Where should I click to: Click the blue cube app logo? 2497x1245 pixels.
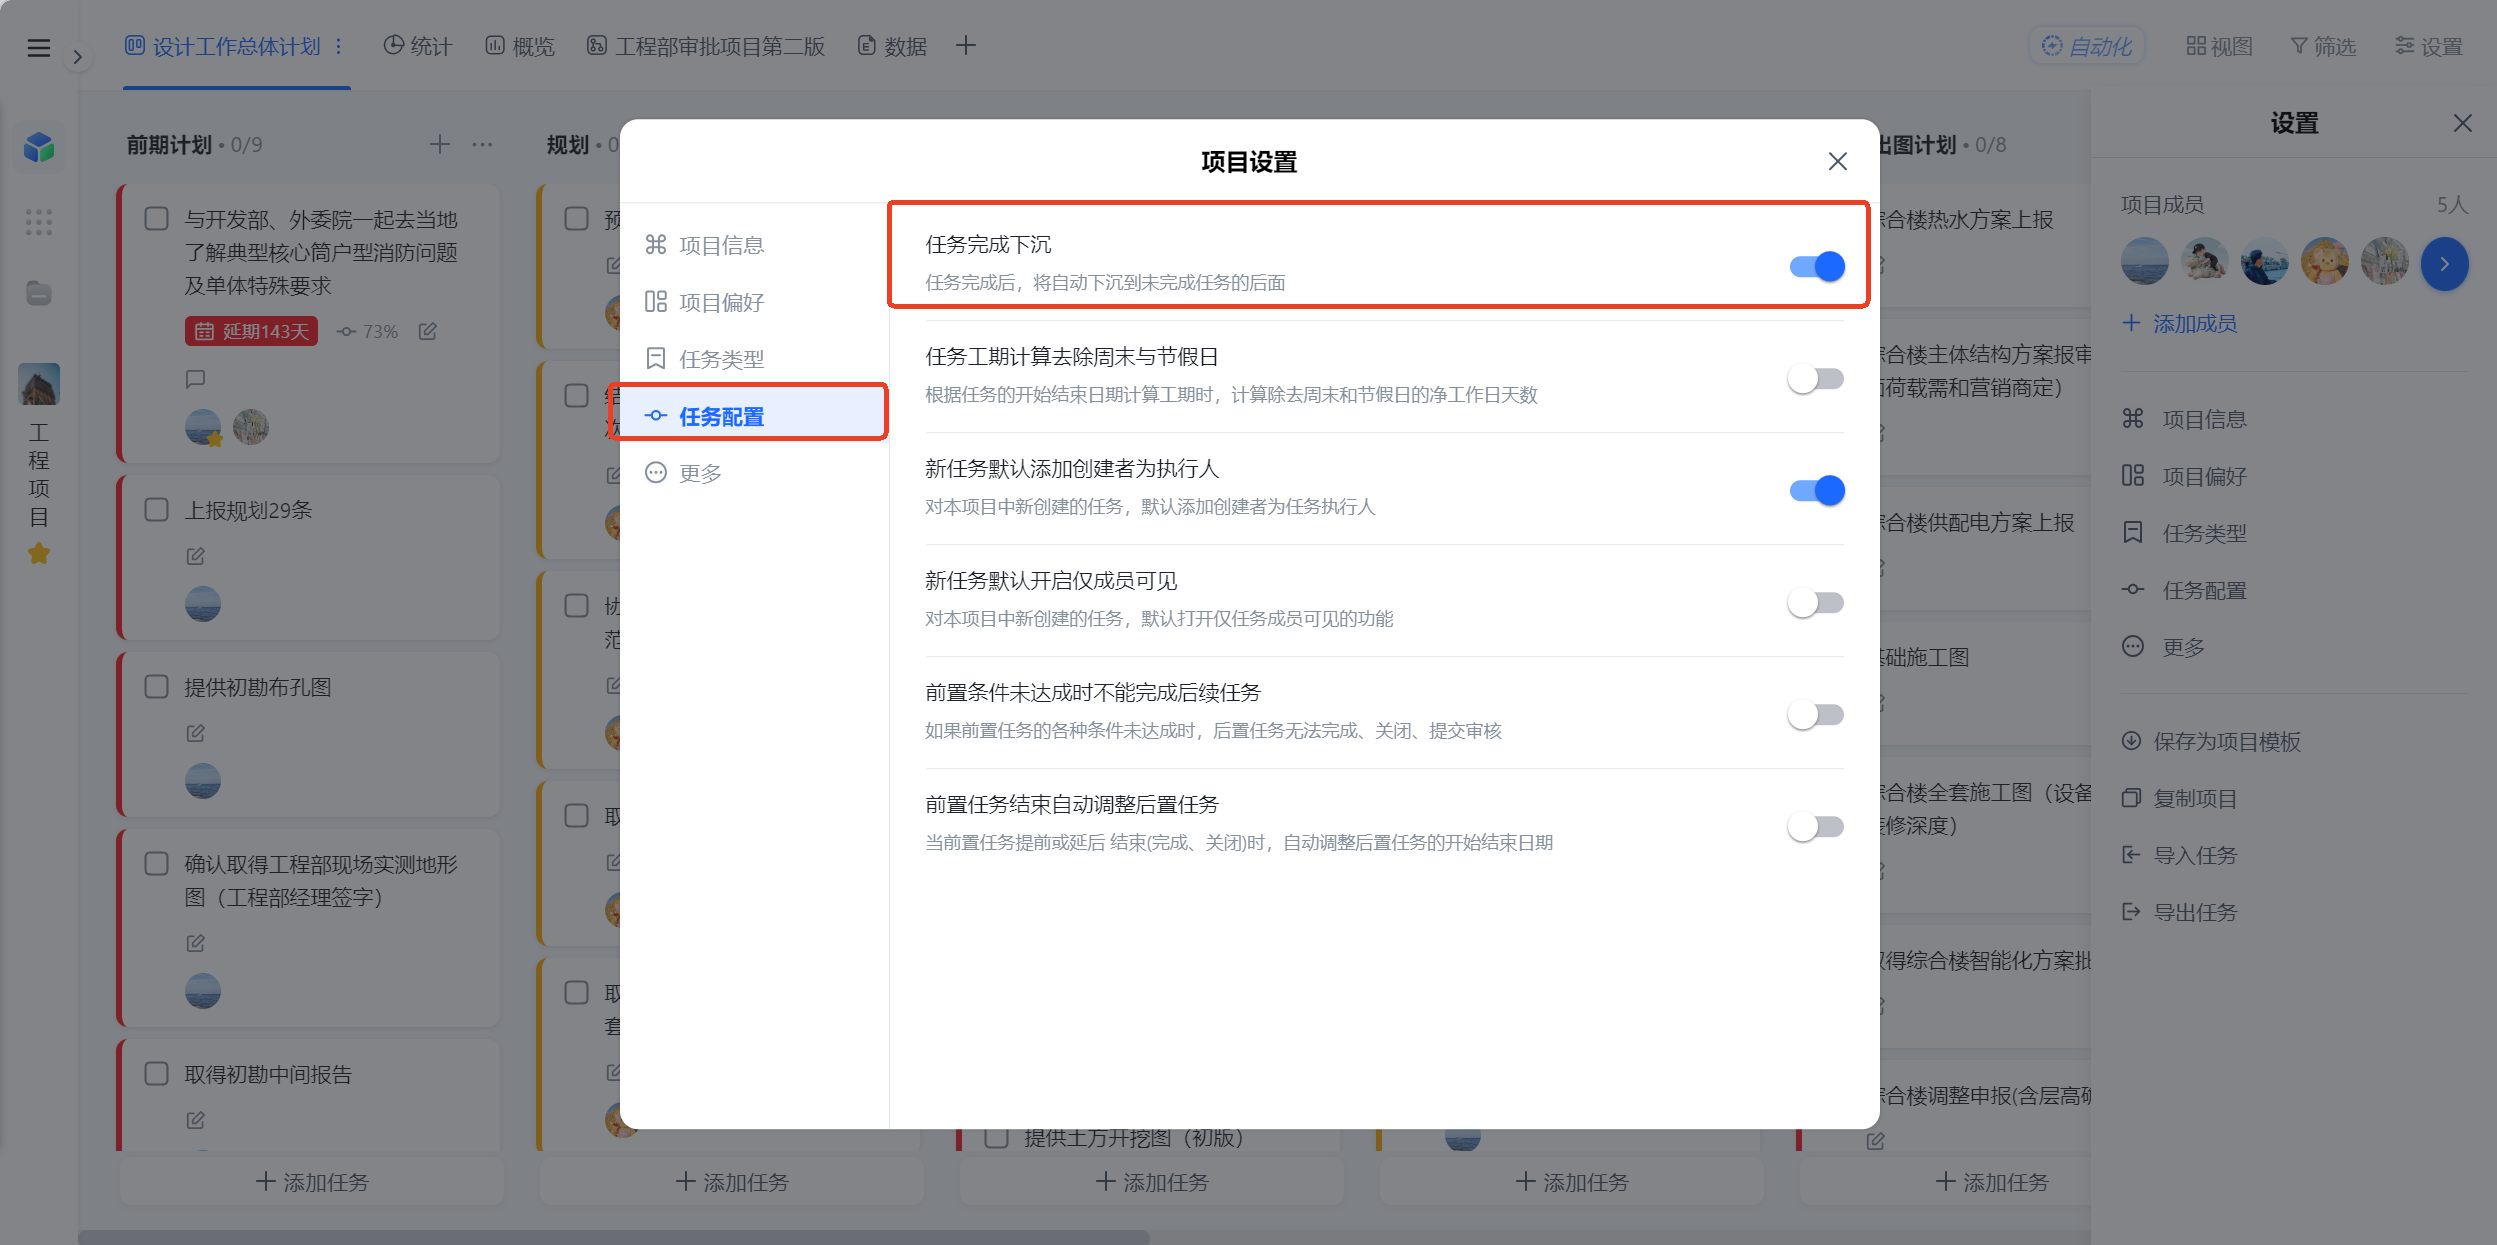(x=39, y=148)
